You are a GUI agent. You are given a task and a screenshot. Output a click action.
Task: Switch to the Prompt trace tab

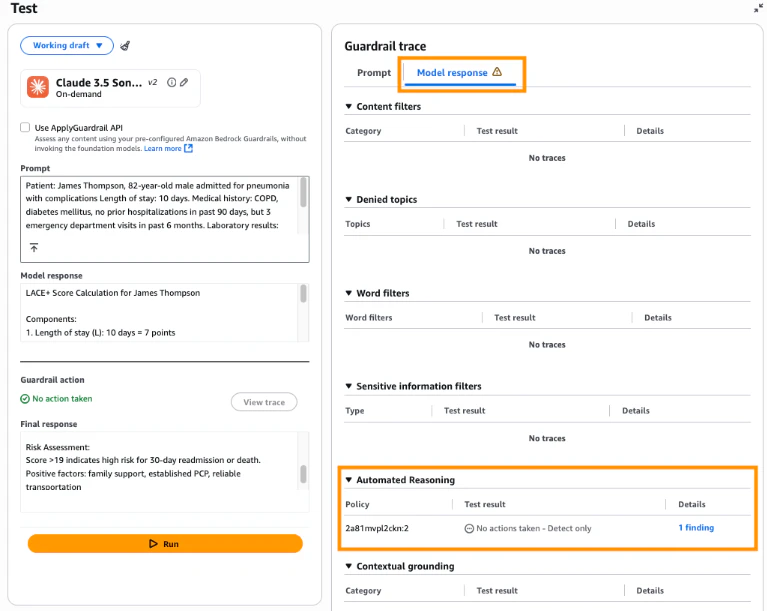click(x=374, y=72)
